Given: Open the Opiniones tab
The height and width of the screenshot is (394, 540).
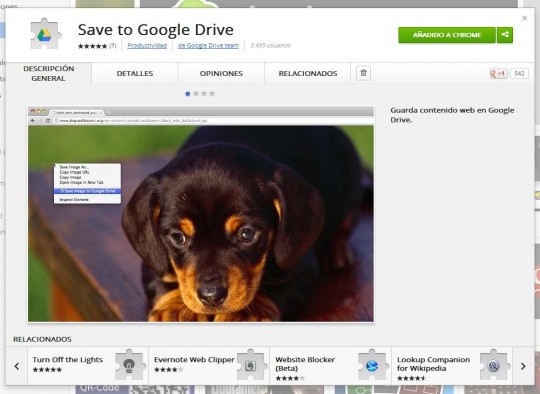Looking at the screenshot, I should (x=221, y=73).
